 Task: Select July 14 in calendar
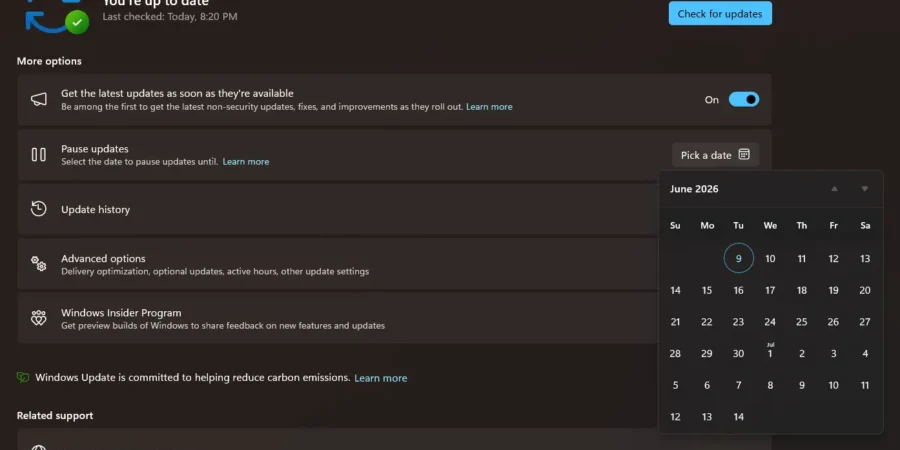[x=739, y=417]
